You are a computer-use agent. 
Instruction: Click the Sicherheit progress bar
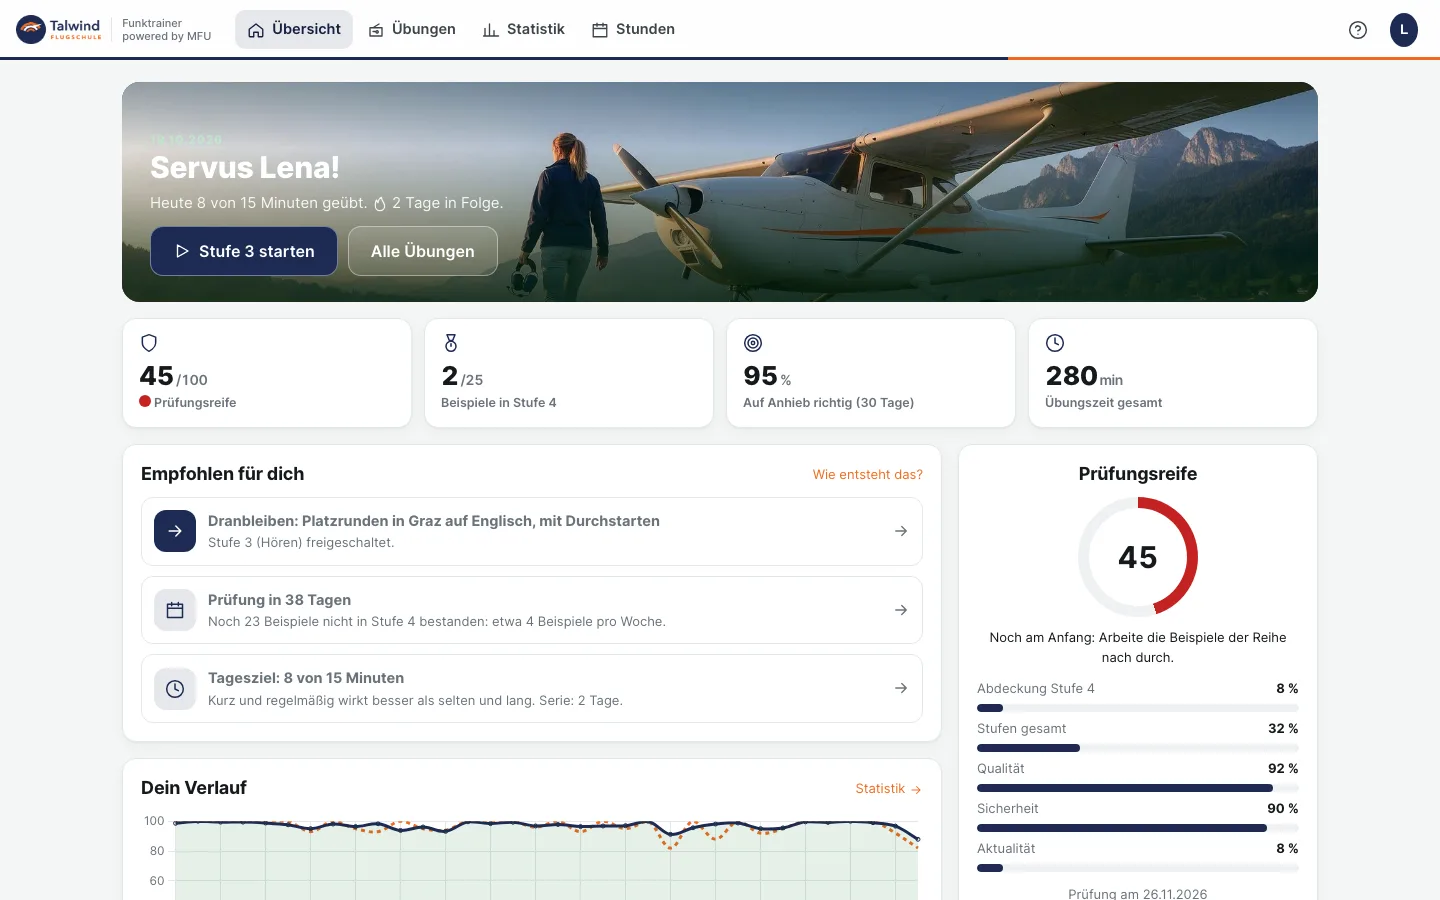point(1138,828)
